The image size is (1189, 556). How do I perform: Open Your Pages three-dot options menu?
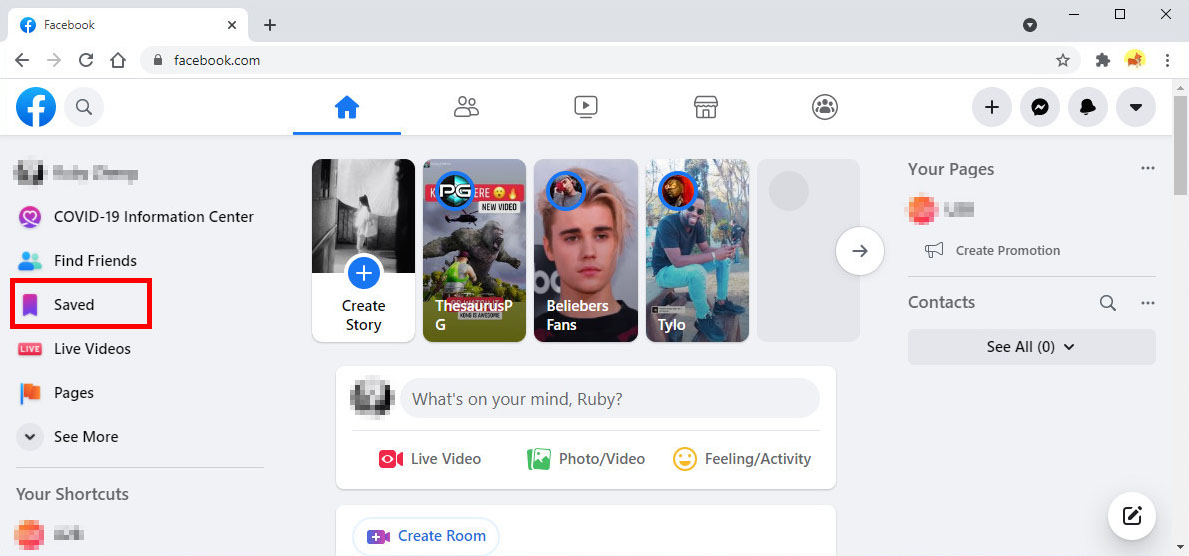click(x=1147, y=168)
